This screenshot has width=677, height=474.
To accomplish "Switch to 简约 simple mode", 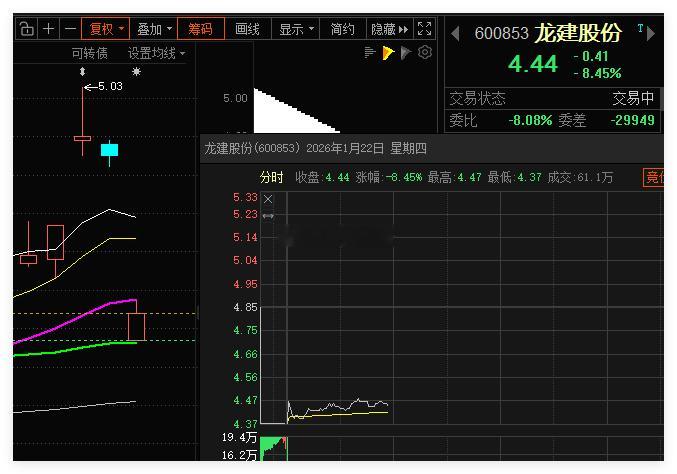I will coord(342,29).
